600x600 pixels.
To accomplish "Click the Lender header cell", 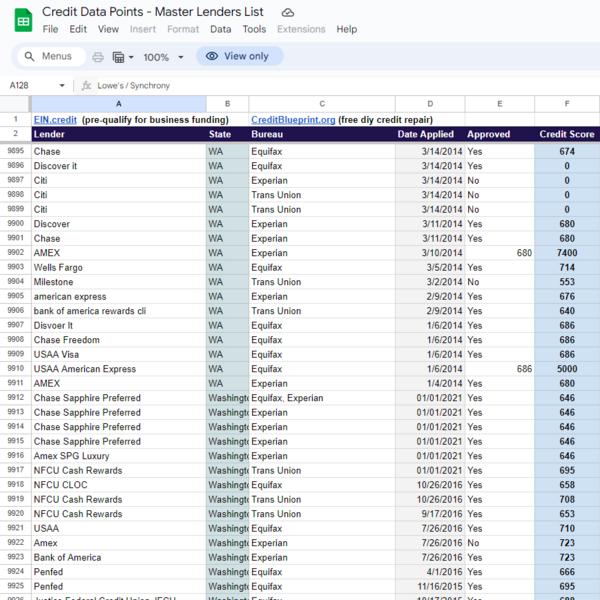I will [119, 134].
